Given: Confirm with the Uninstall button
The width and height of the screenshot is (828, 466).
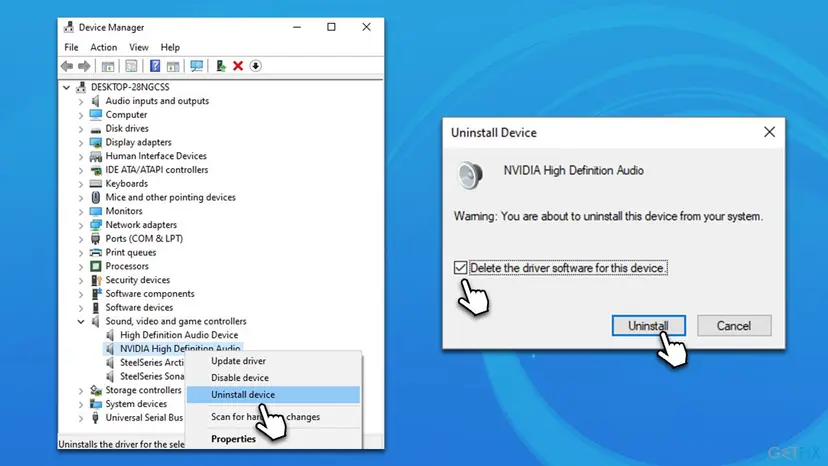Looking at the screenshot, I should click(x=648, y=326).
